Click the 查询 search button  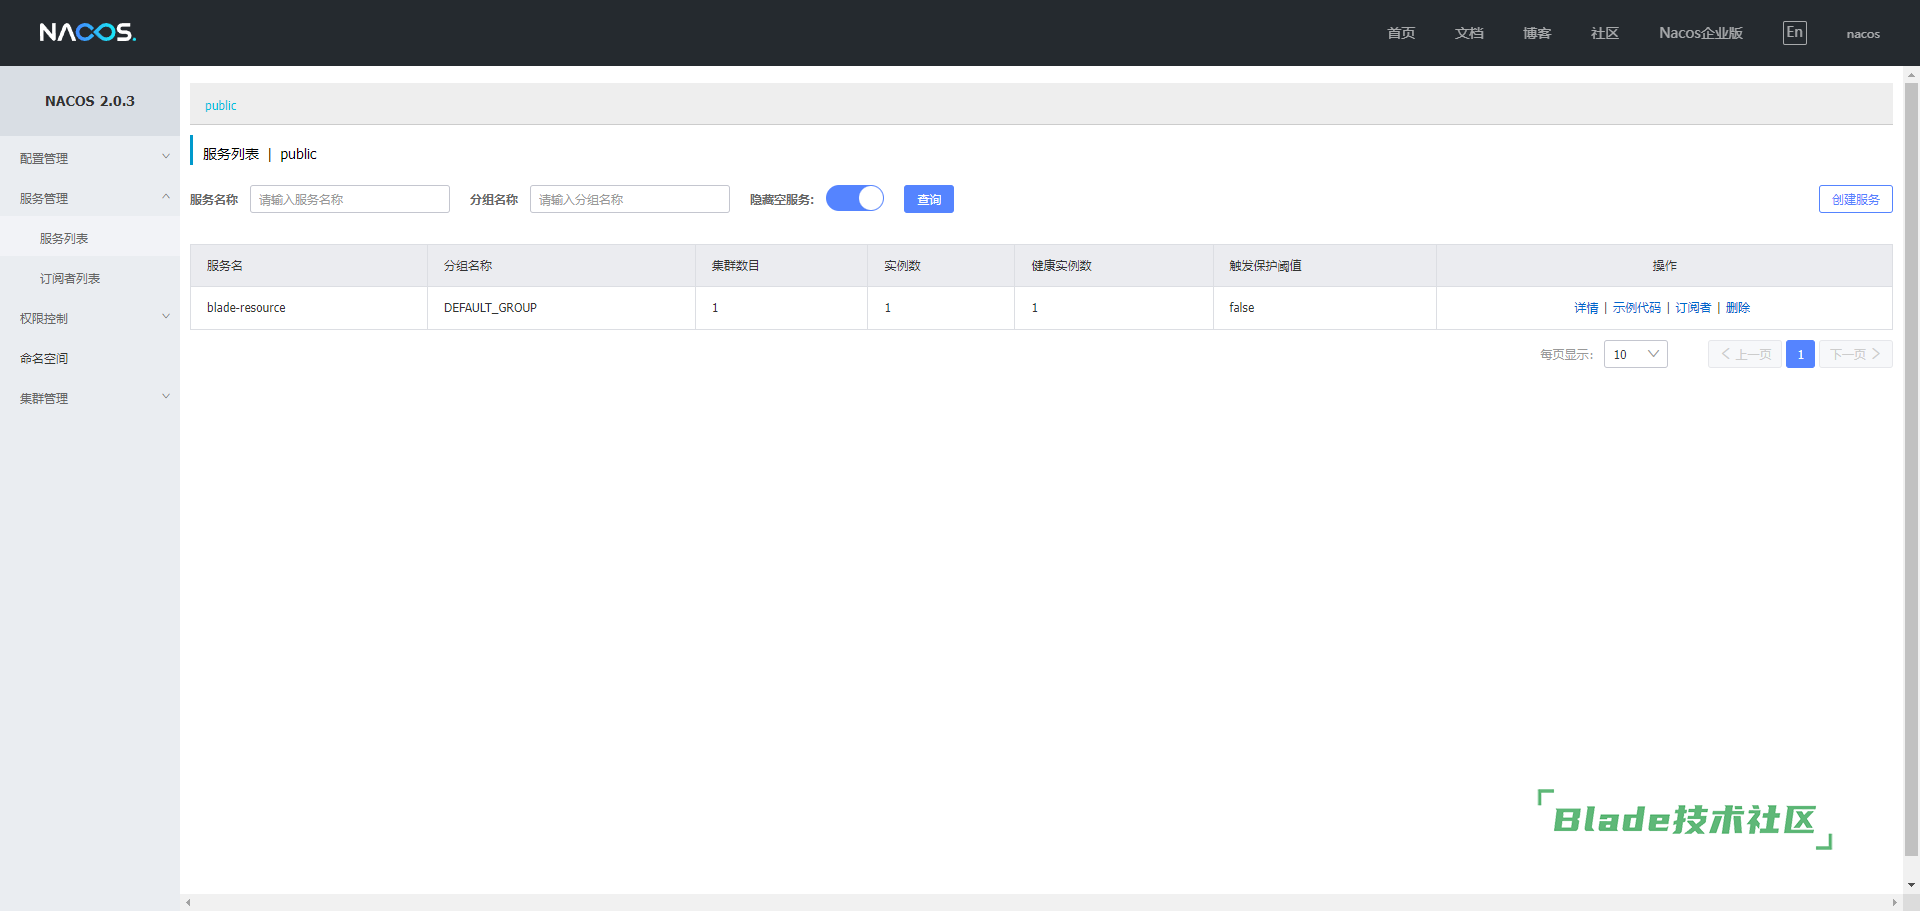coord(929,199)
